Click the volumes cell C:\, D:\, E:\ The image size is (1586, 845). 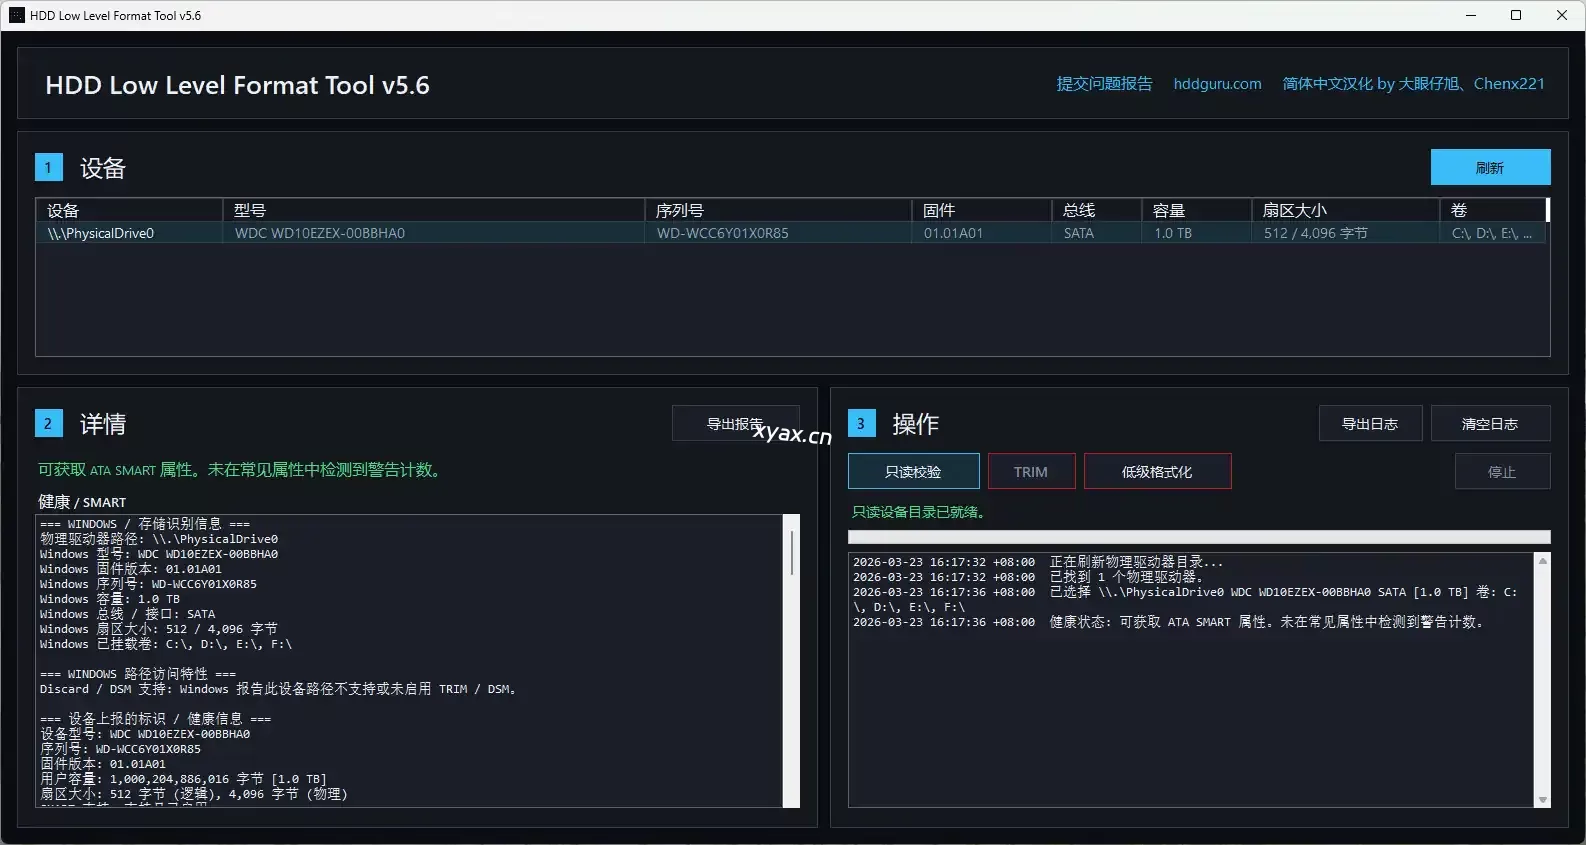[1491, 233]
